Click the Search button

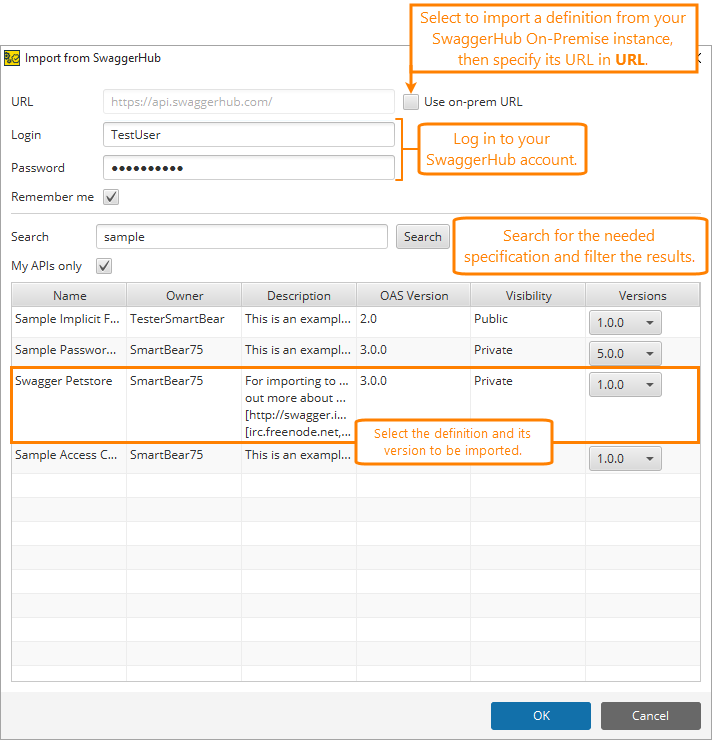pyautogui.click(x=422, y=236)
